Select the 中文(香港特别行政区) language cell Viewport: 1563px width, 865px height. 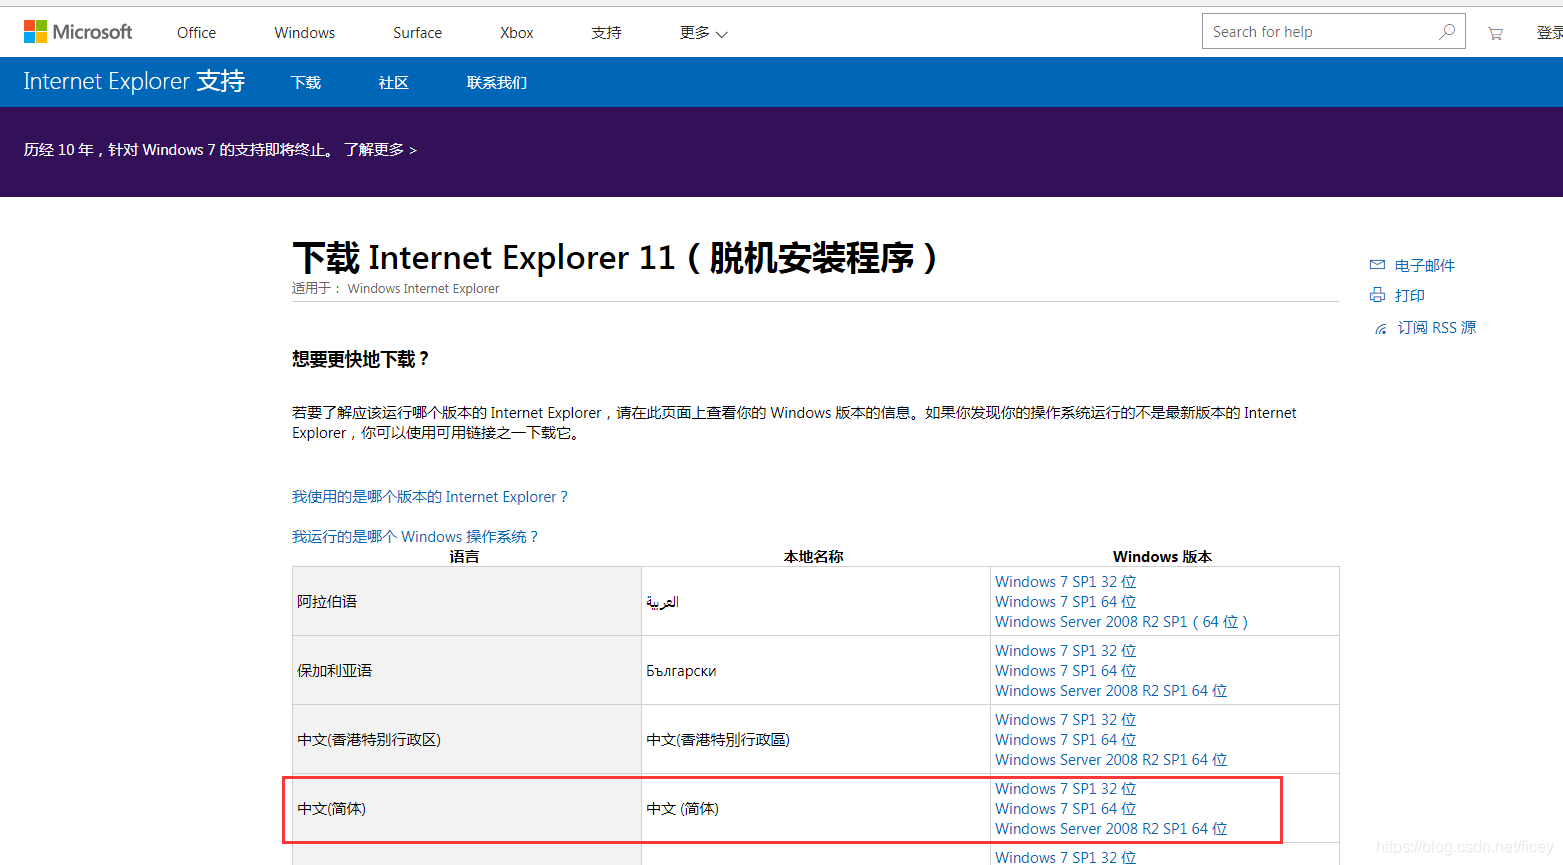click(467, 739)
